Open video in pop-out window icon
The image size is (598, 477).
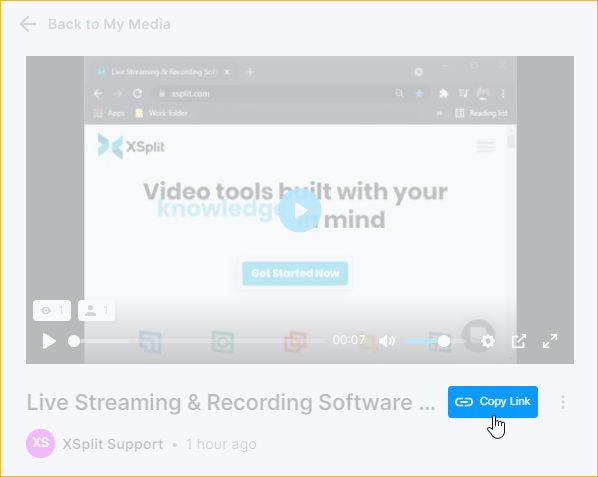pyautogui.click(x=519, y=341)
